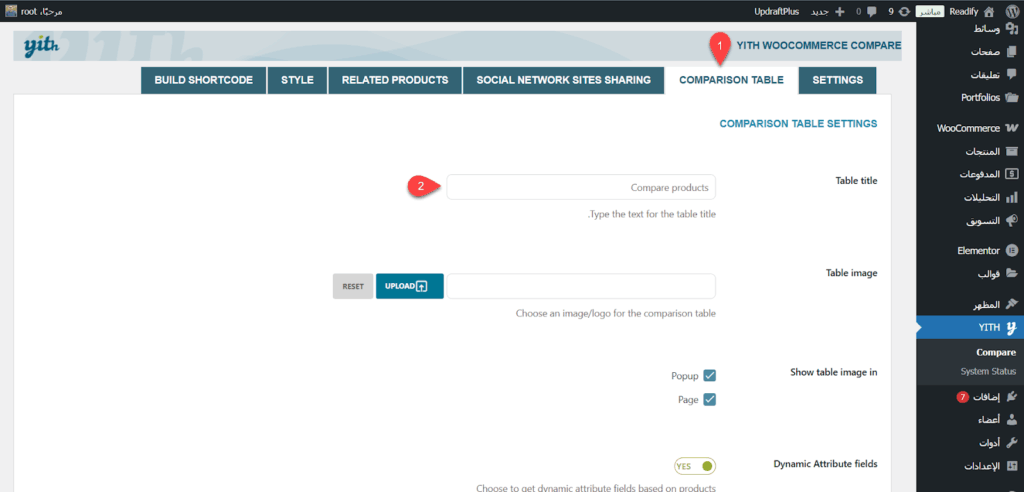Open أدوات tools wrench icon

pyautogui.click(x=1012, y=443)
